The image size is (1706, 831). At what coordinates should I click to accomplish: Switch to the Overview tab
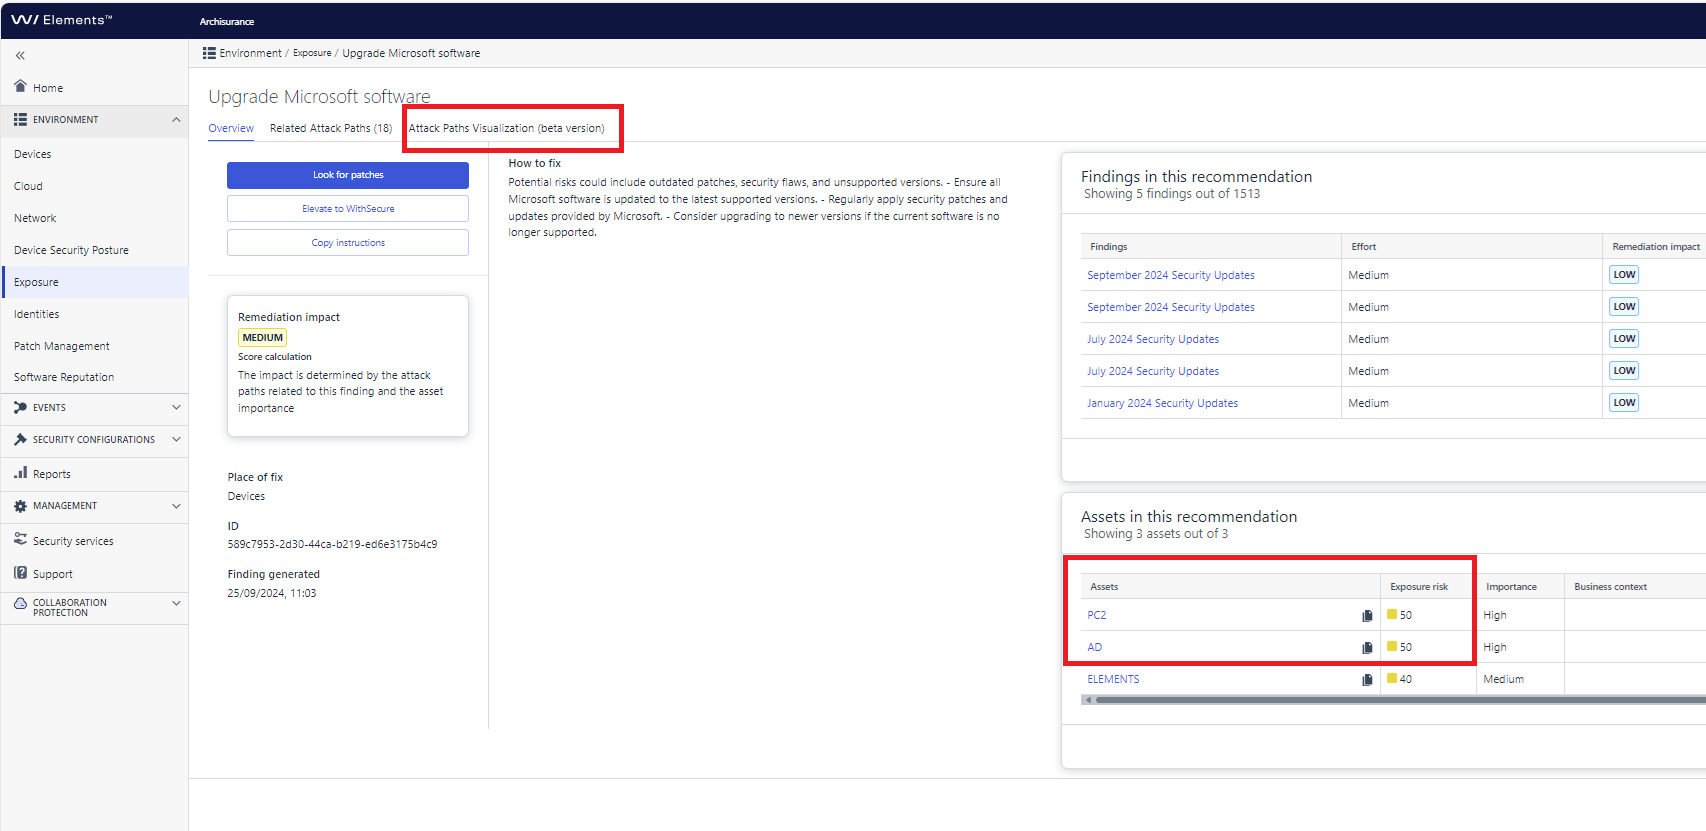coord(231,128)
